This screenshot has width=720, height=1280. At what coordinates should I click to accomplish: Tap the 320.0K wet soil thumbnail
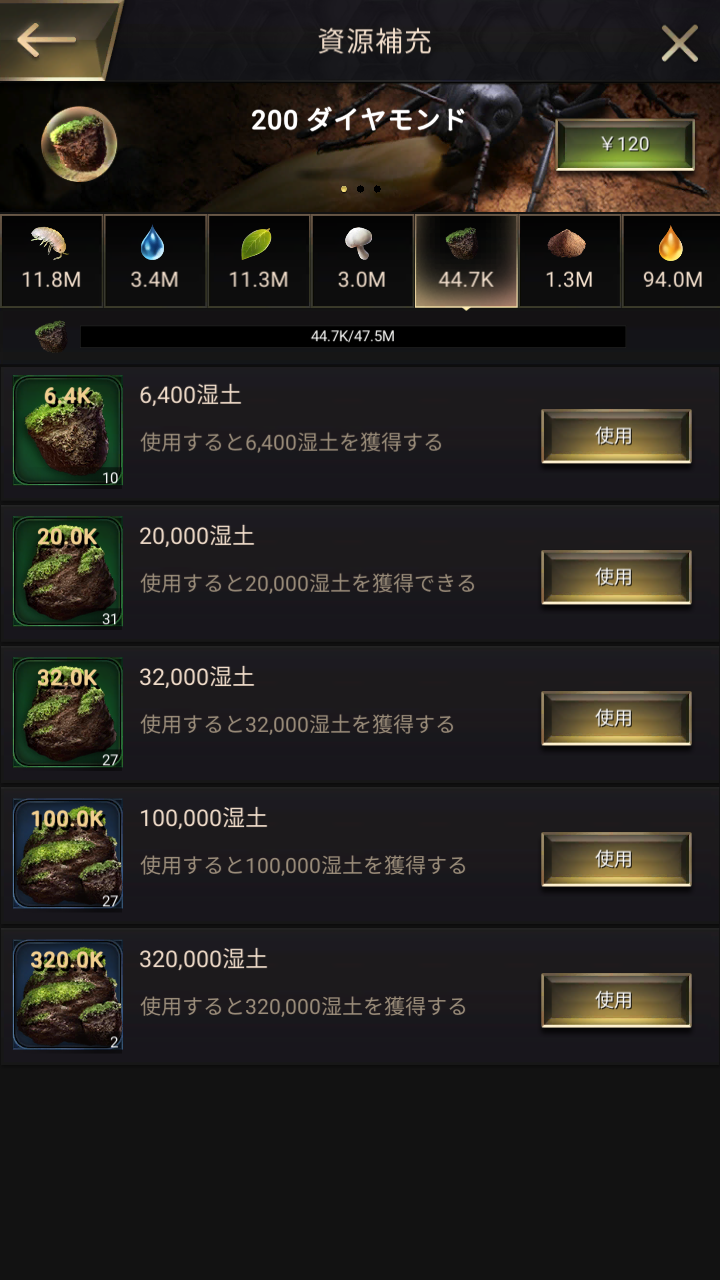(68, 995)
